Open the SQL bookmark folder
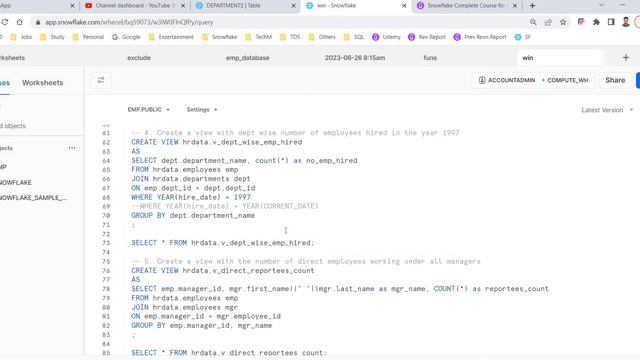The height and width of the screenshot is (360, 640). 353,37
